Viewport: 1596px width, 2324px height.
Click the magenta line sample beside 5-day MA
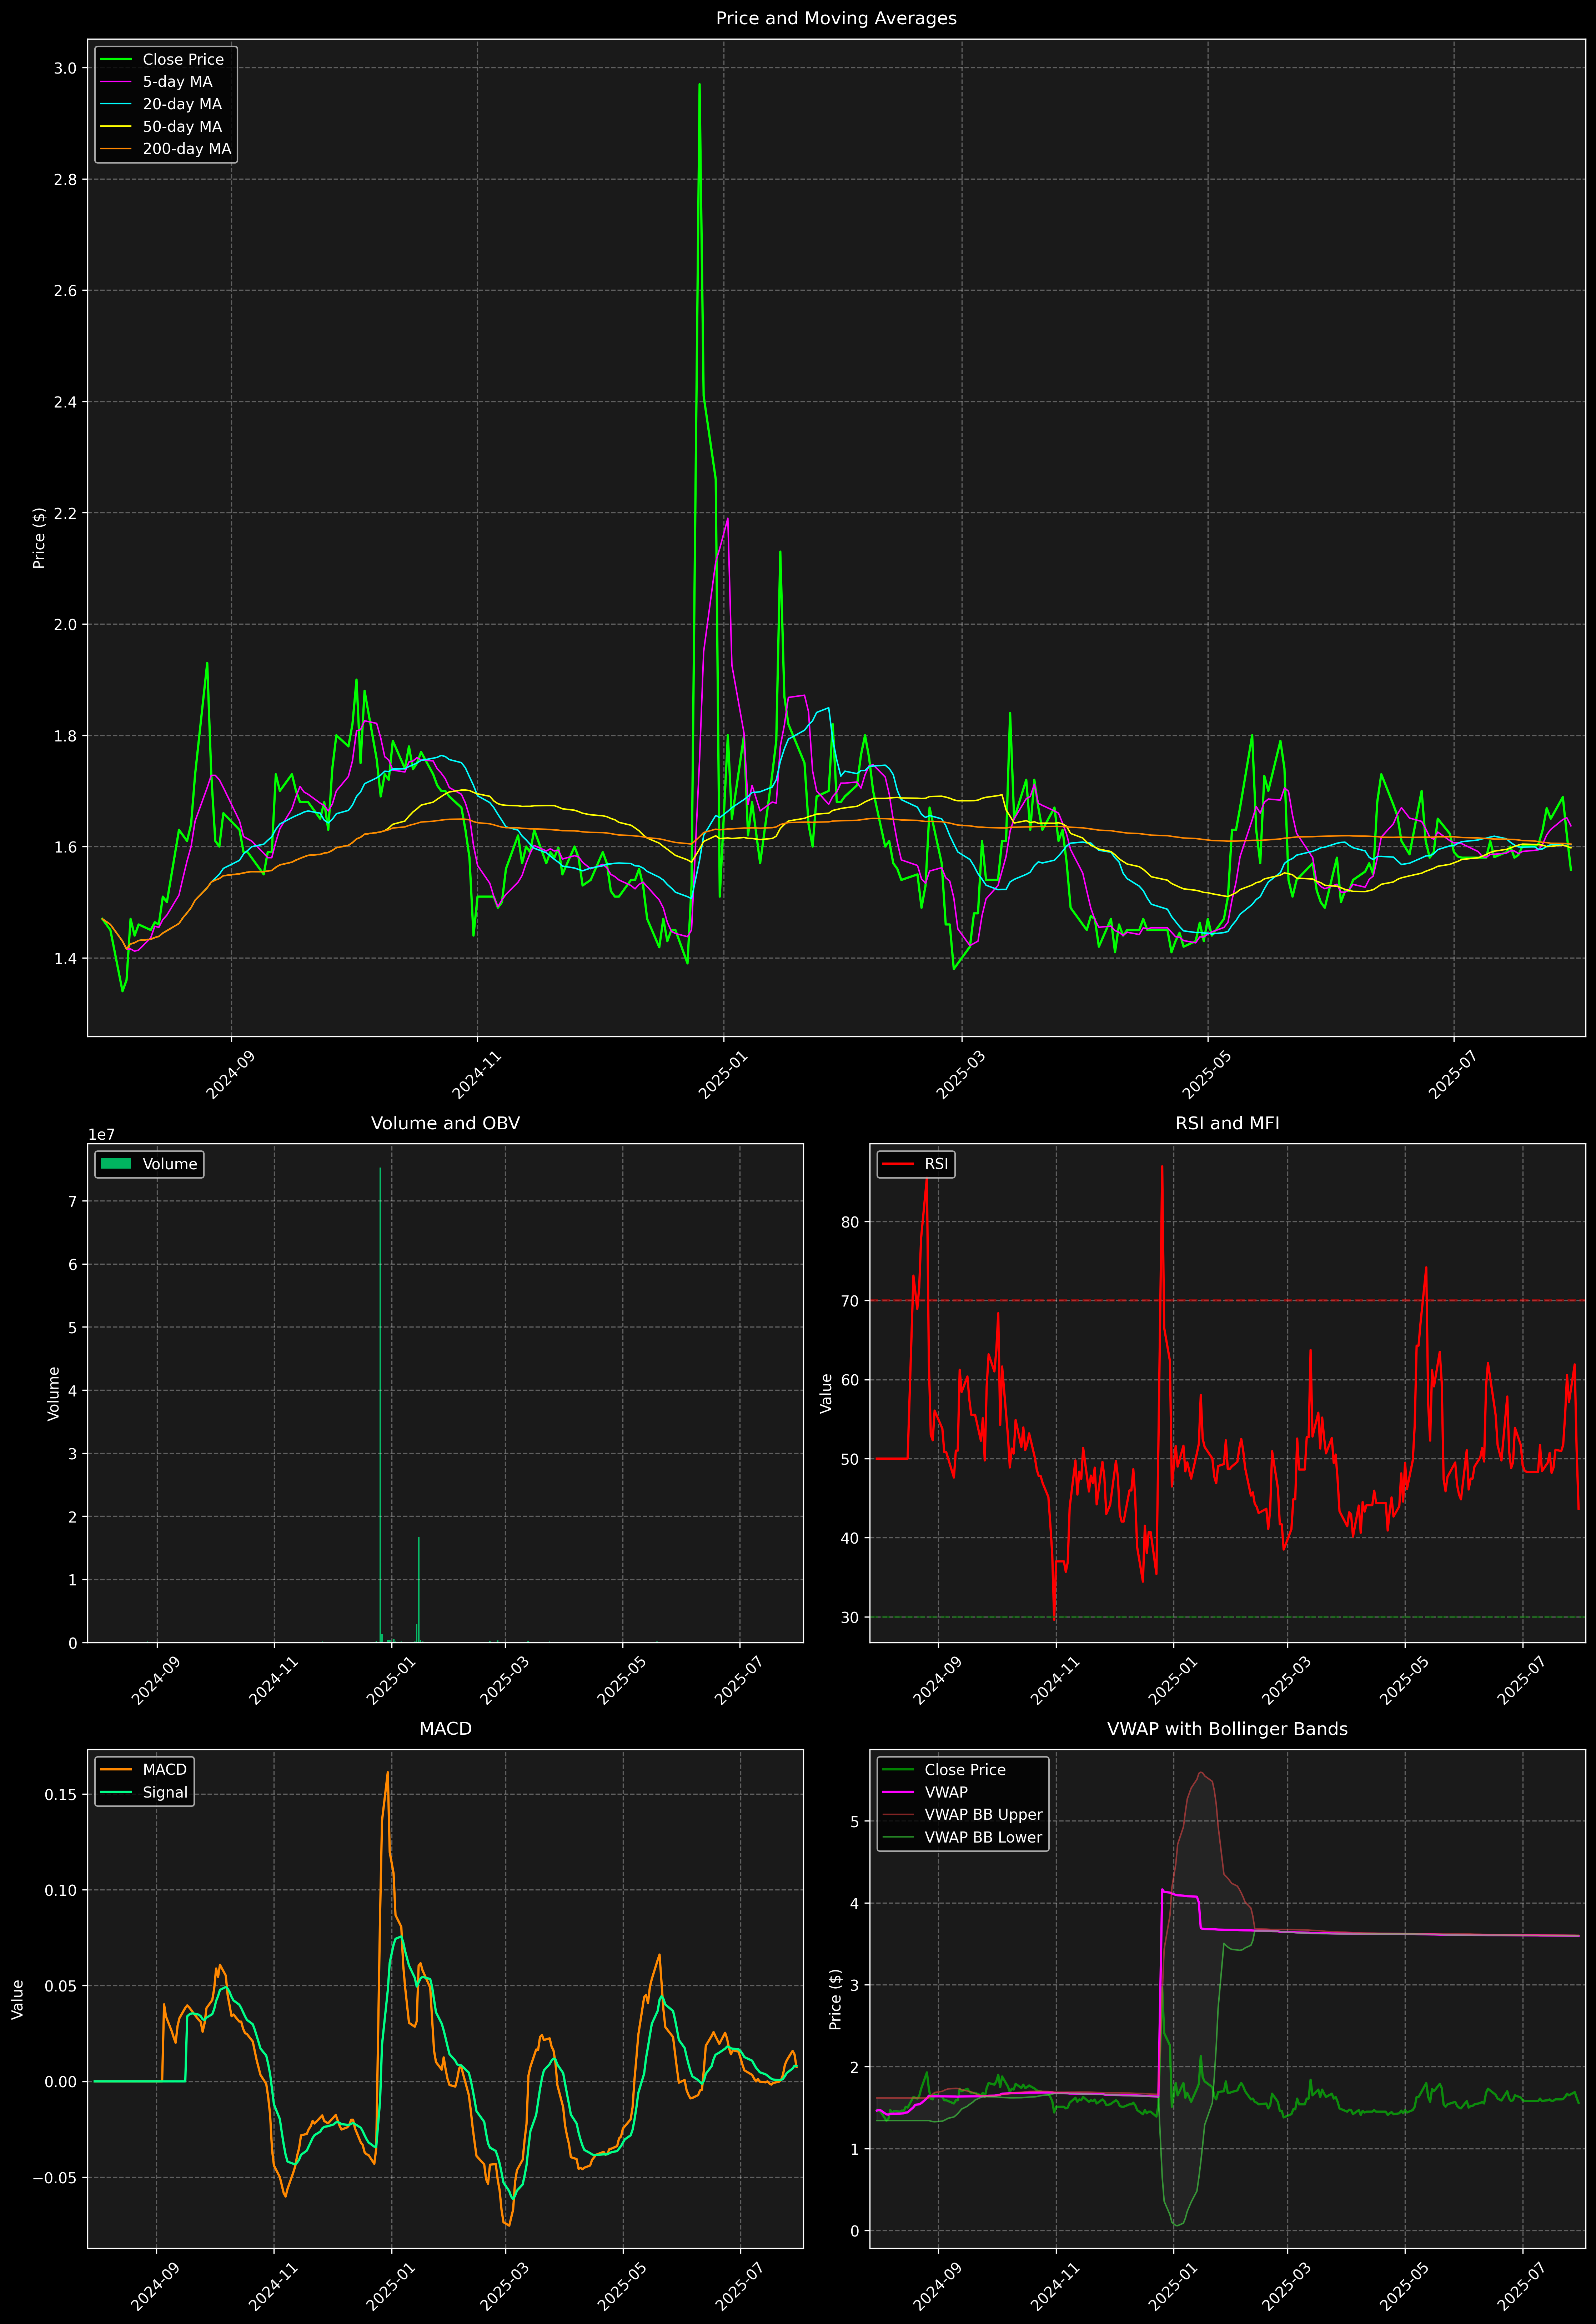pyautogui.click(x=116, y=82)
